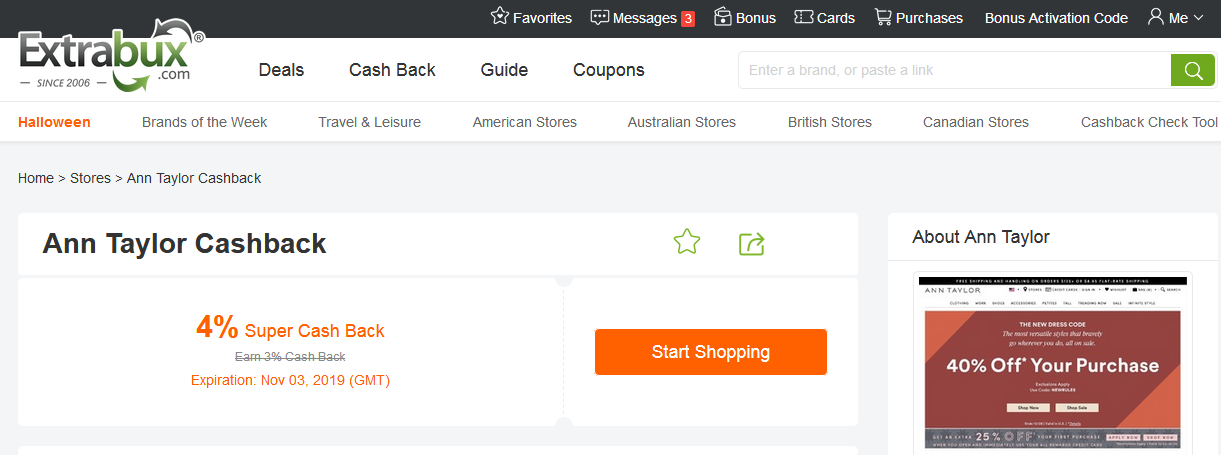The width and height of the screenshot is (1221, 455).
Task: Share Ann Taylor Cashback page
Action: coord(751,243)
